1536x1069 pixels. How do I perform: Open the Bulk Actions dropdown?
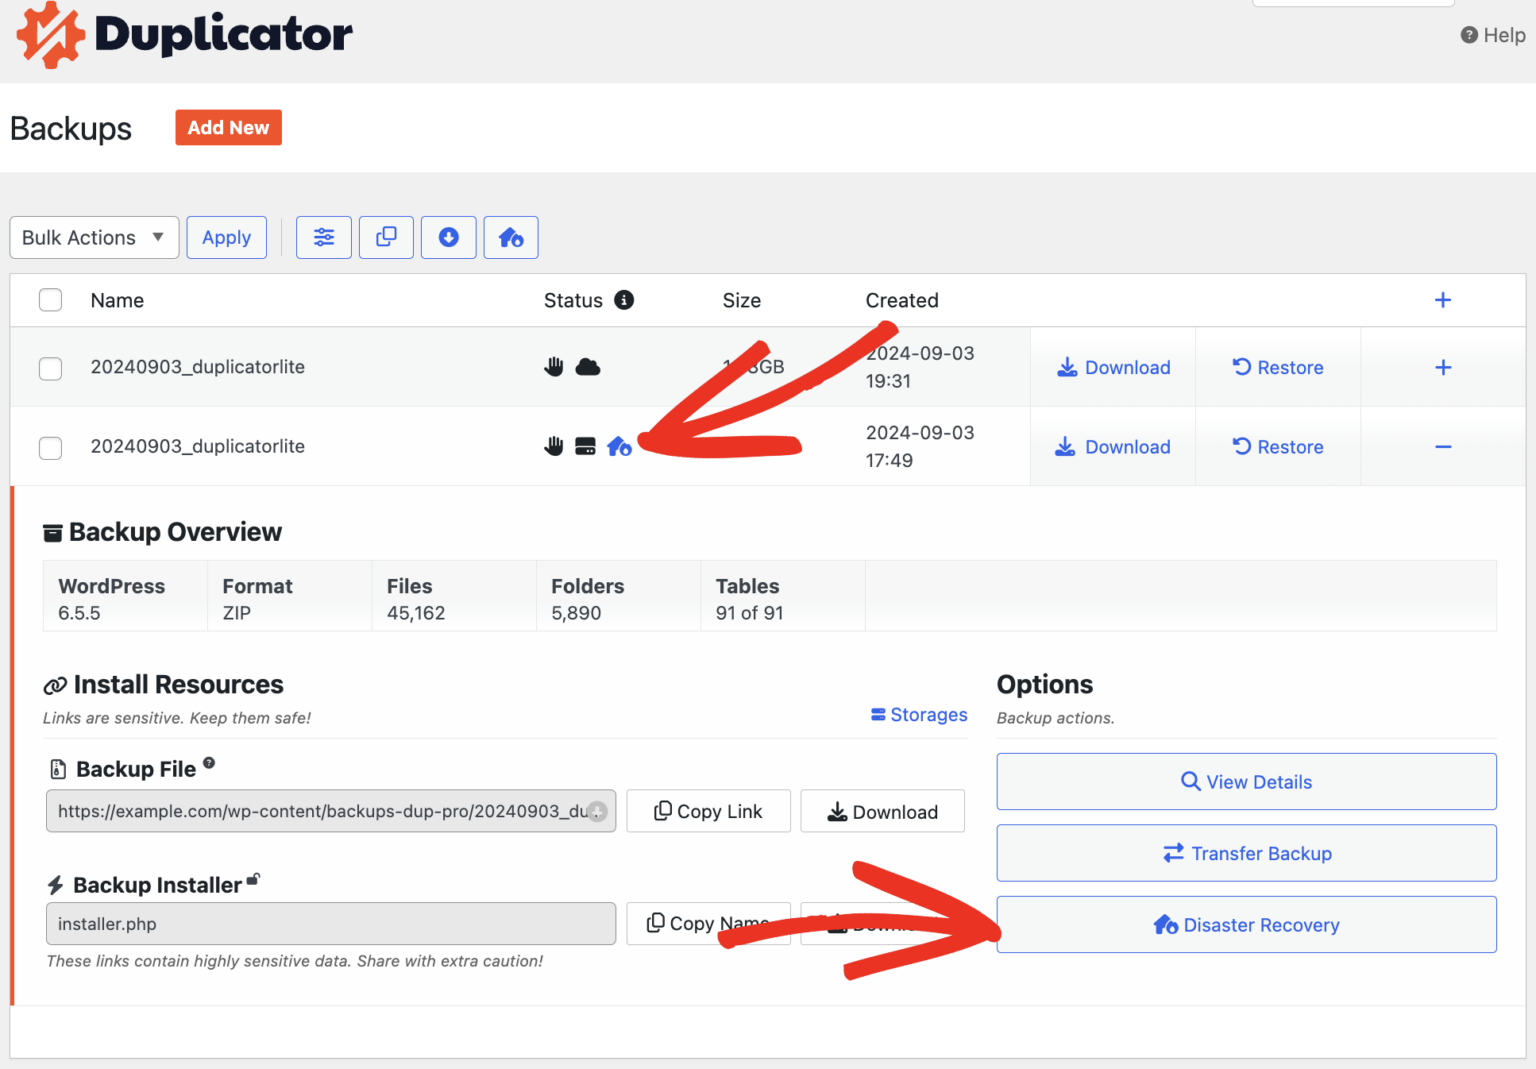[x=94, y=237]
